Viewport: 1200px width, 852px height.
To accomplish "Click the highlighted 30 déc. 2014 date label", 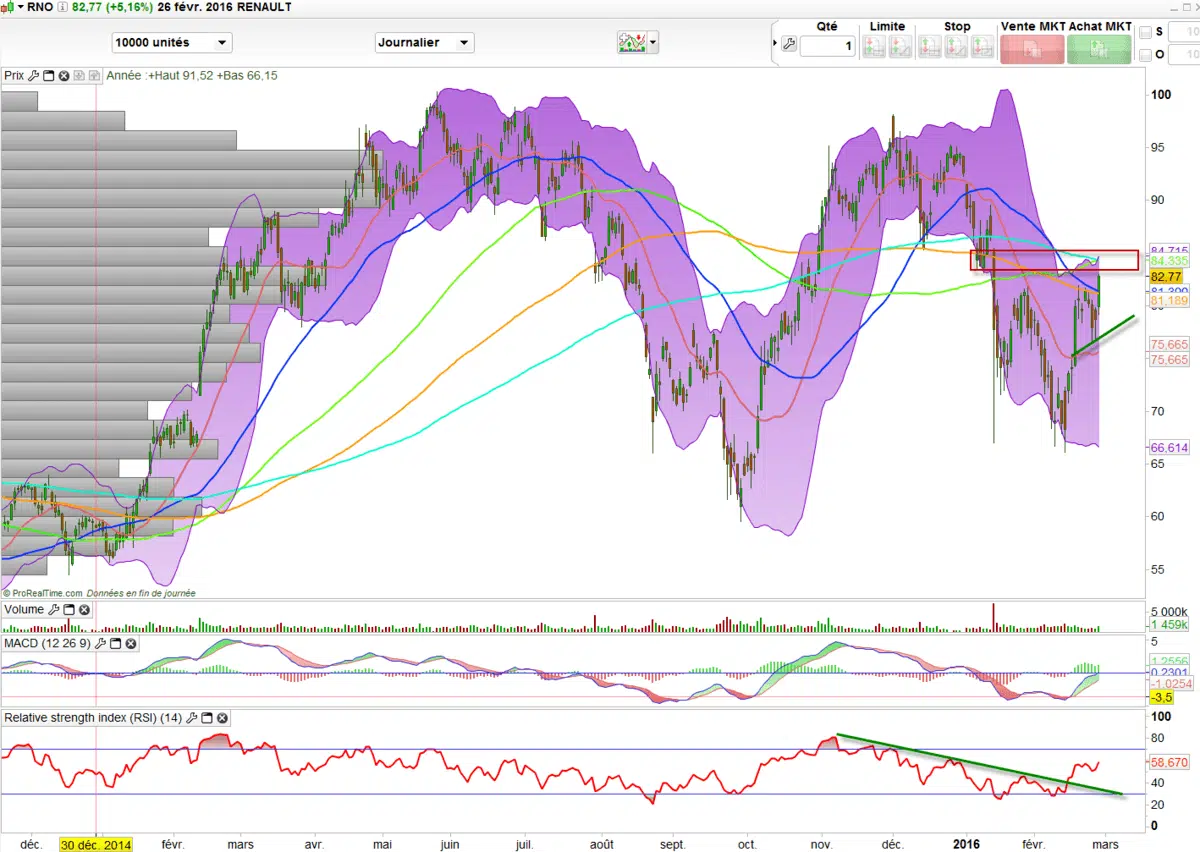I will coord(95,844).
